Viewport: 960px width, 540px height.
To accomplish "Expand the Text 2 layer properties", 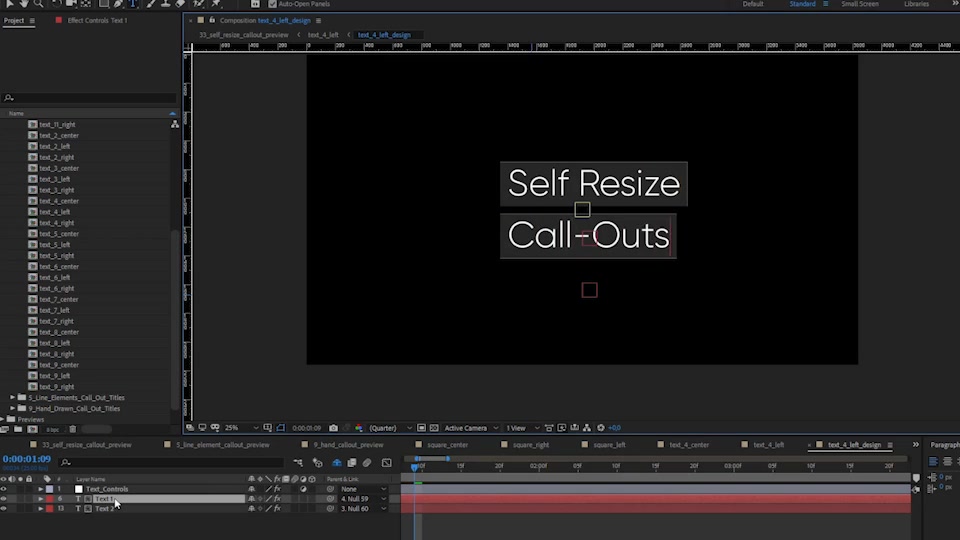I will coord(40,509).
